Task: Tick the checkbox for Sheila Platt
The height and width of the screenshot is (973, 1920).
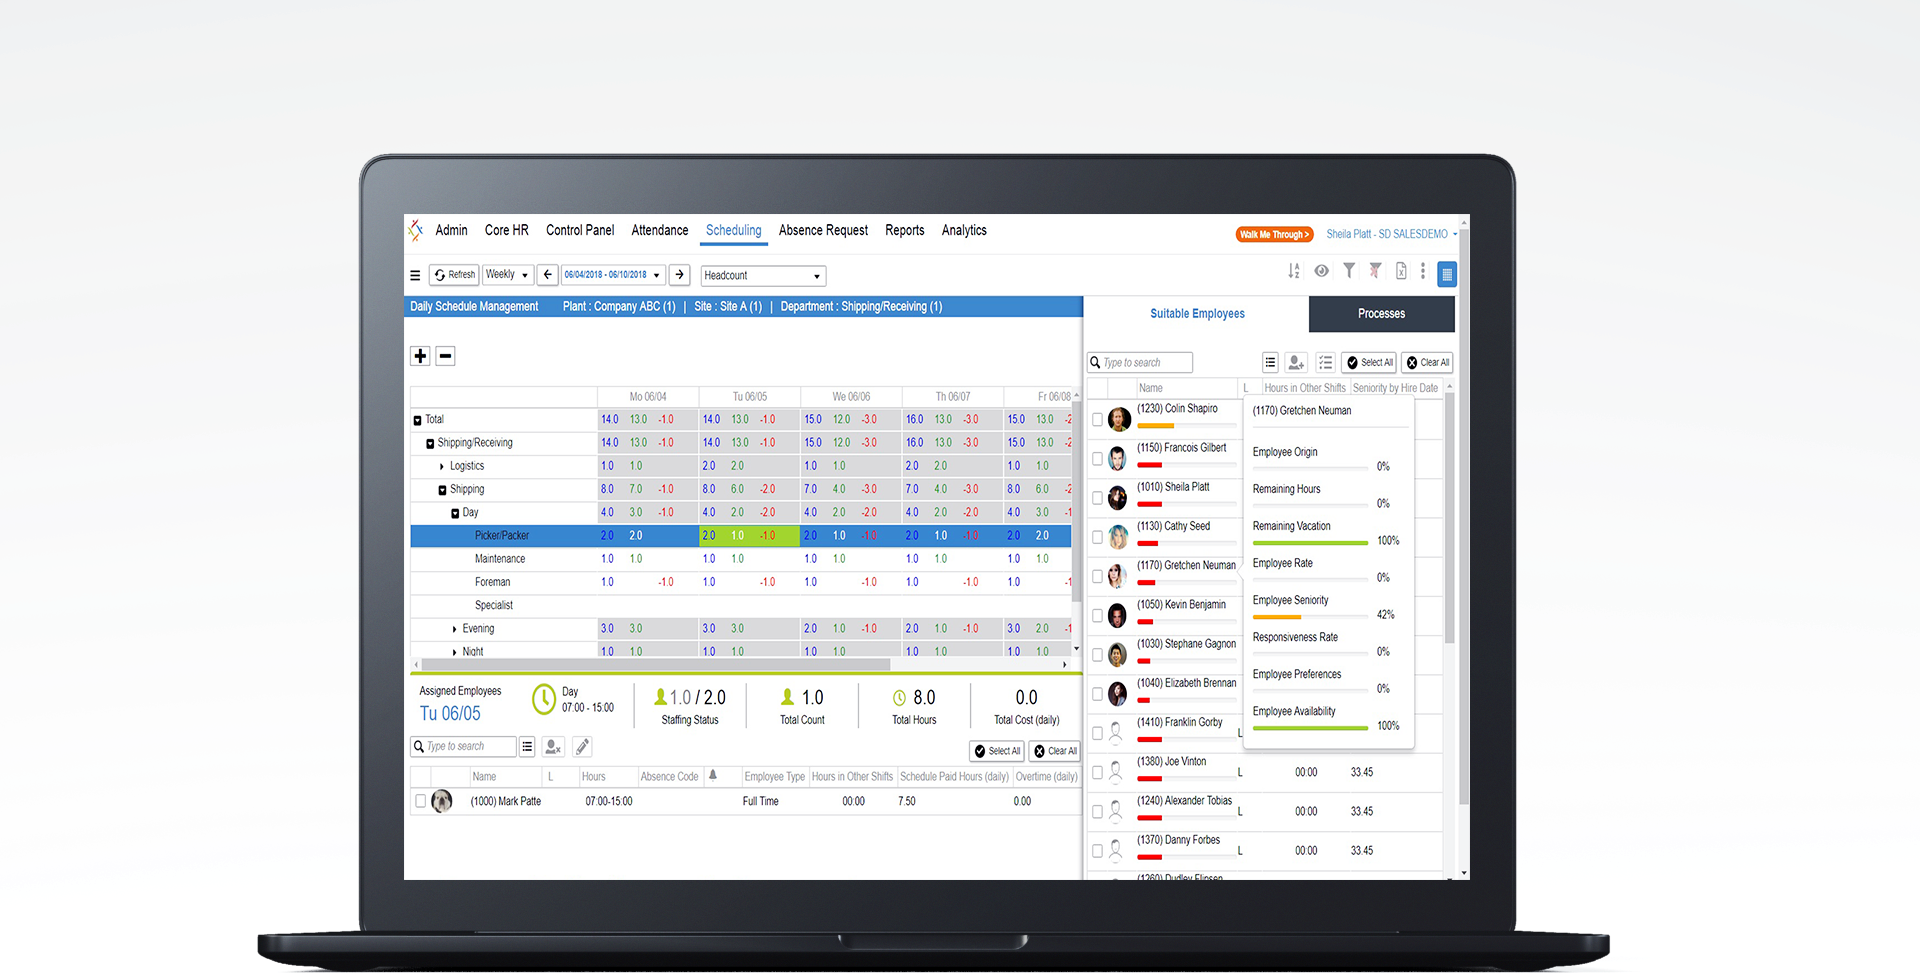Action: (1097, 498)
